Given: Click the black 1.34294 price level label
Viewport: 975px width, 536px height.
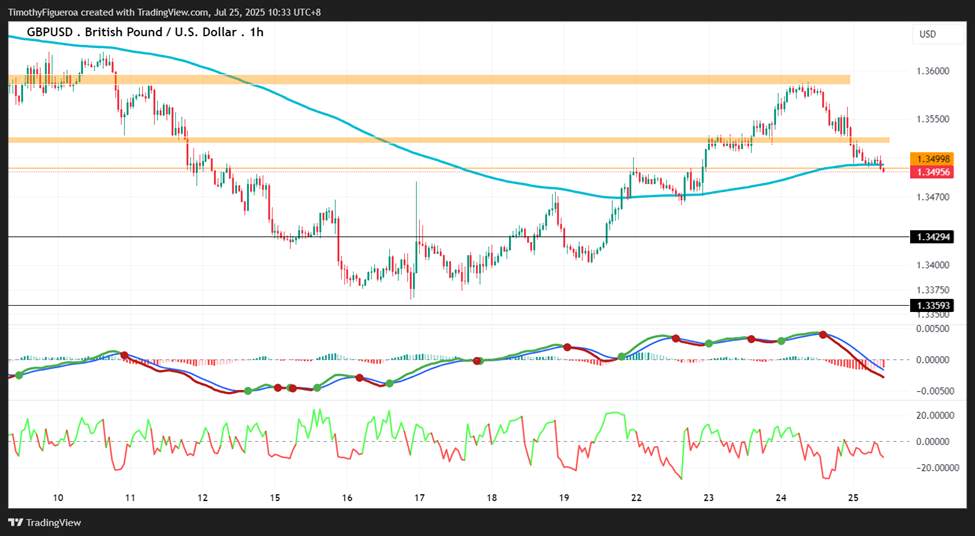Looking at the screenshot, I should click(933, 237).
